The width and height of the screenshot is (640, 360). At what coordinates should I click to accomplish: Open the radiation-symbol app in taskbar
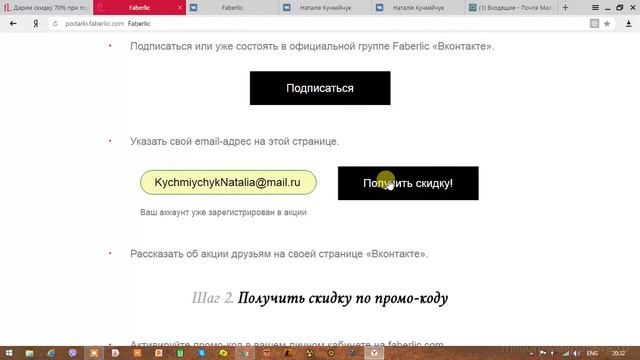point(309,353)
